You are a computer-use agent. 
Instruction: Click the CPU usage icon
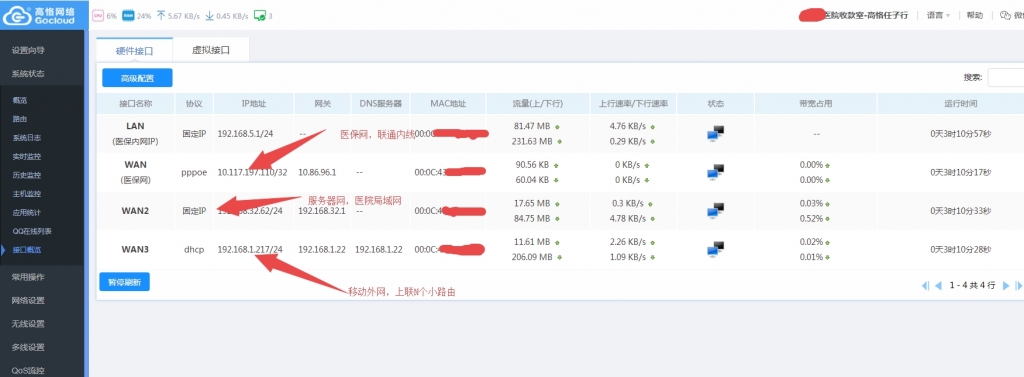pyautogui.click(x=98, y=16)
